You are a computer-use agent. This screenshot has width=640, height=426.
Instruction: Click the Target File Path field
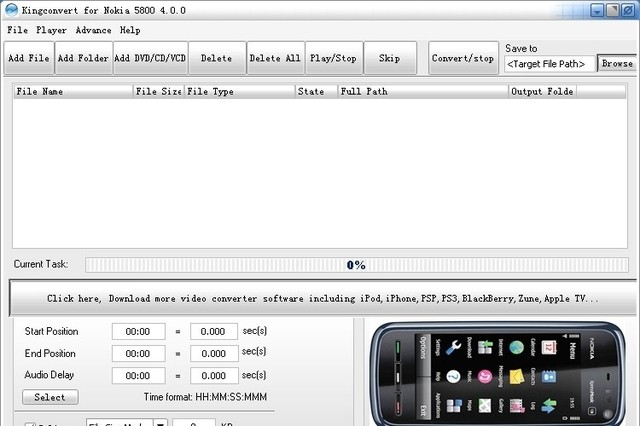549,64
